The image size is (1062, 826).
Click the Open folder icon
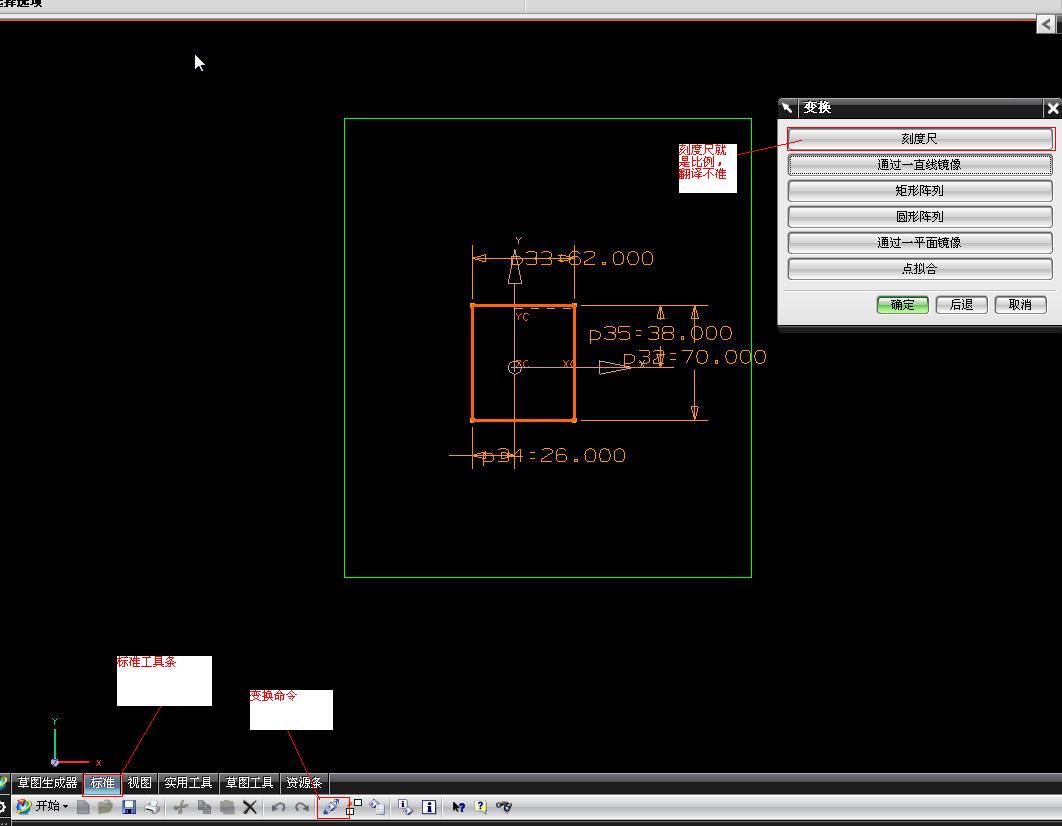(x=105, y=806)
